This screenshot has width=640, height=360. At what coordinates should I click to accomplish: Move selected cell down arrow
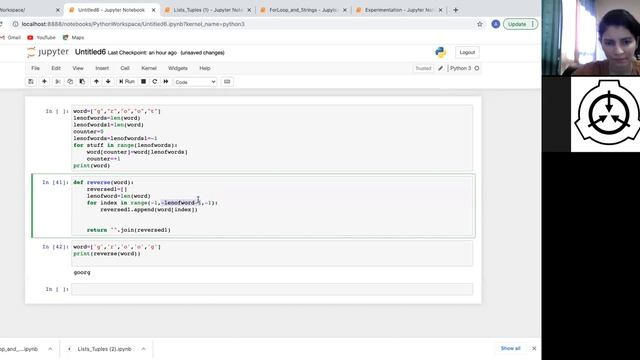(108, 82)
